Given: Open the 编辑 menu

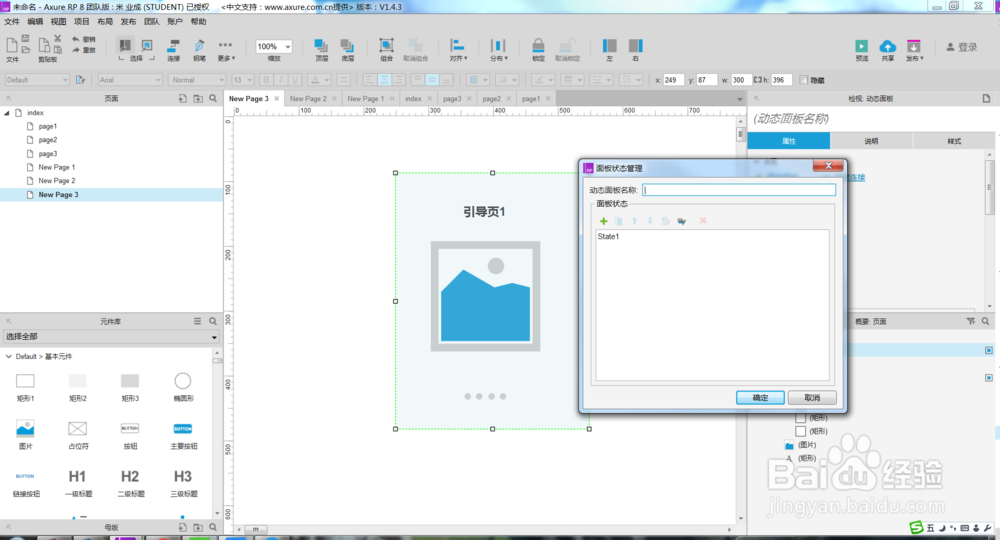Looking at the screenshot, I should pos(35,22).
